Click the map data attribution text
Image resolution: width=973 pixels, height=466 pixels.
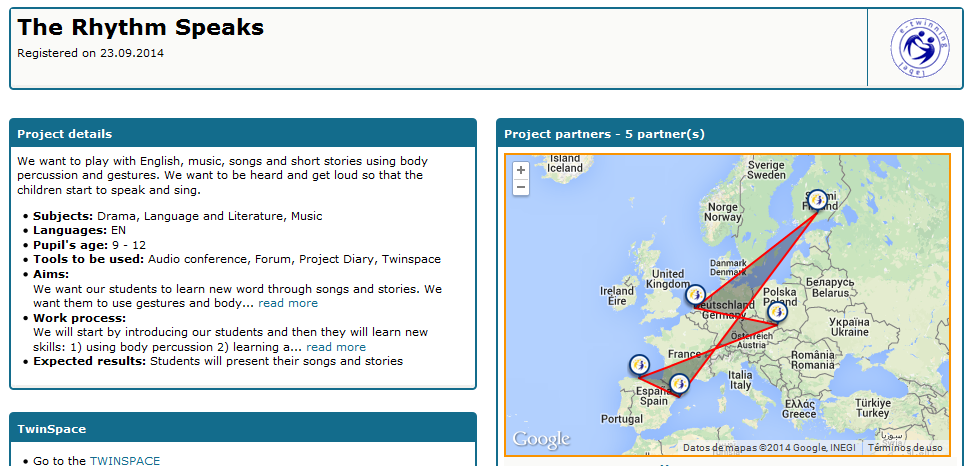769,447
